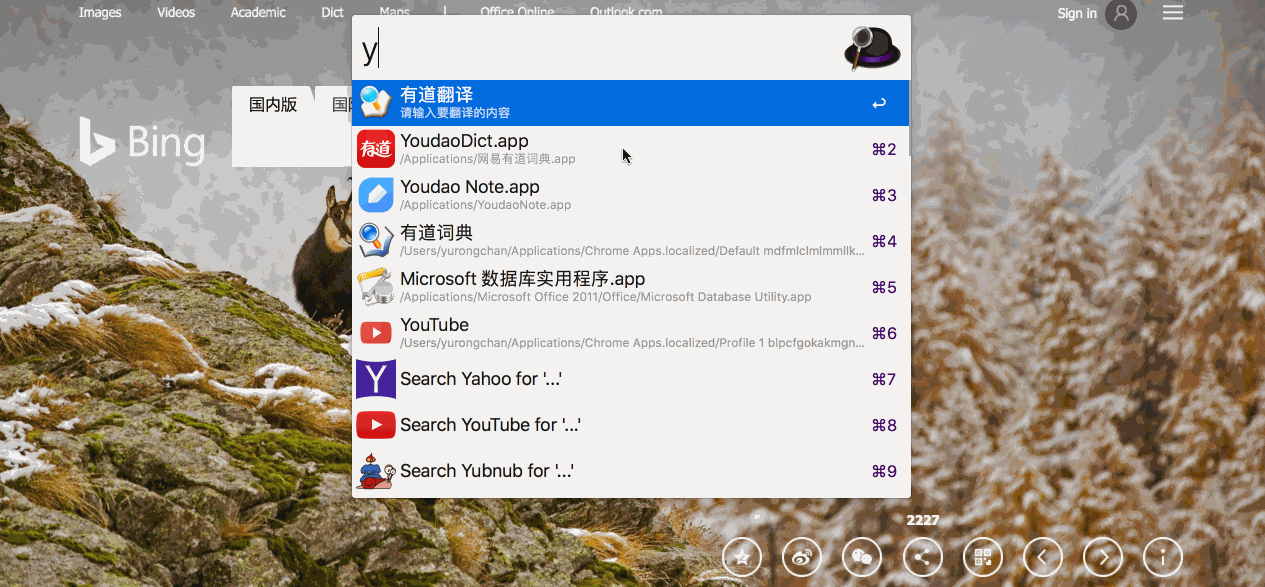Select the 有道翻译 result row

[x=631, y=103]
